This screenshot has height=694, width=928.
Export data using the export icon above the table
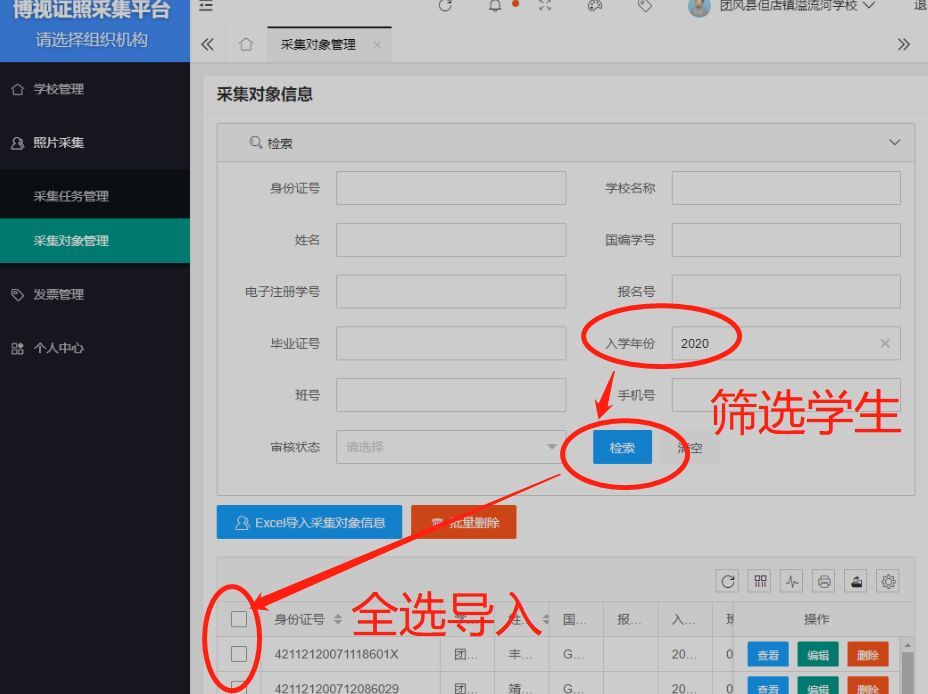tap(856, 580)
